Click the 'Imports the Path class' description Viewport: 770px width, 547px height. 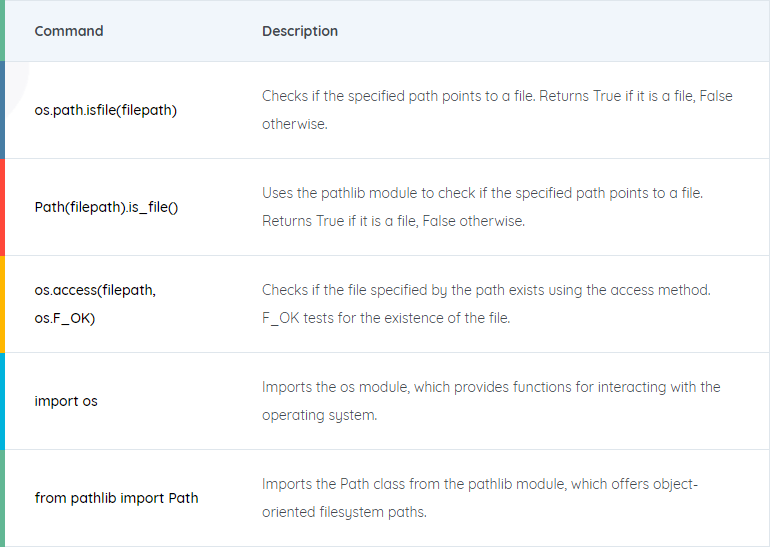pos(480,497)
